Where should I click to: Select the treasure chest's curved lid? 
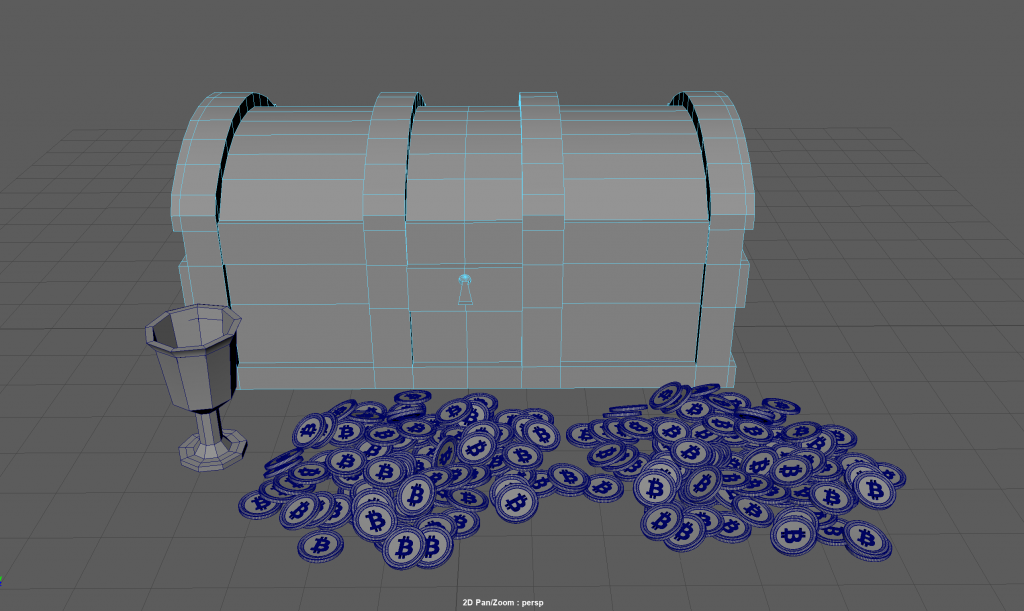point(463,160)
